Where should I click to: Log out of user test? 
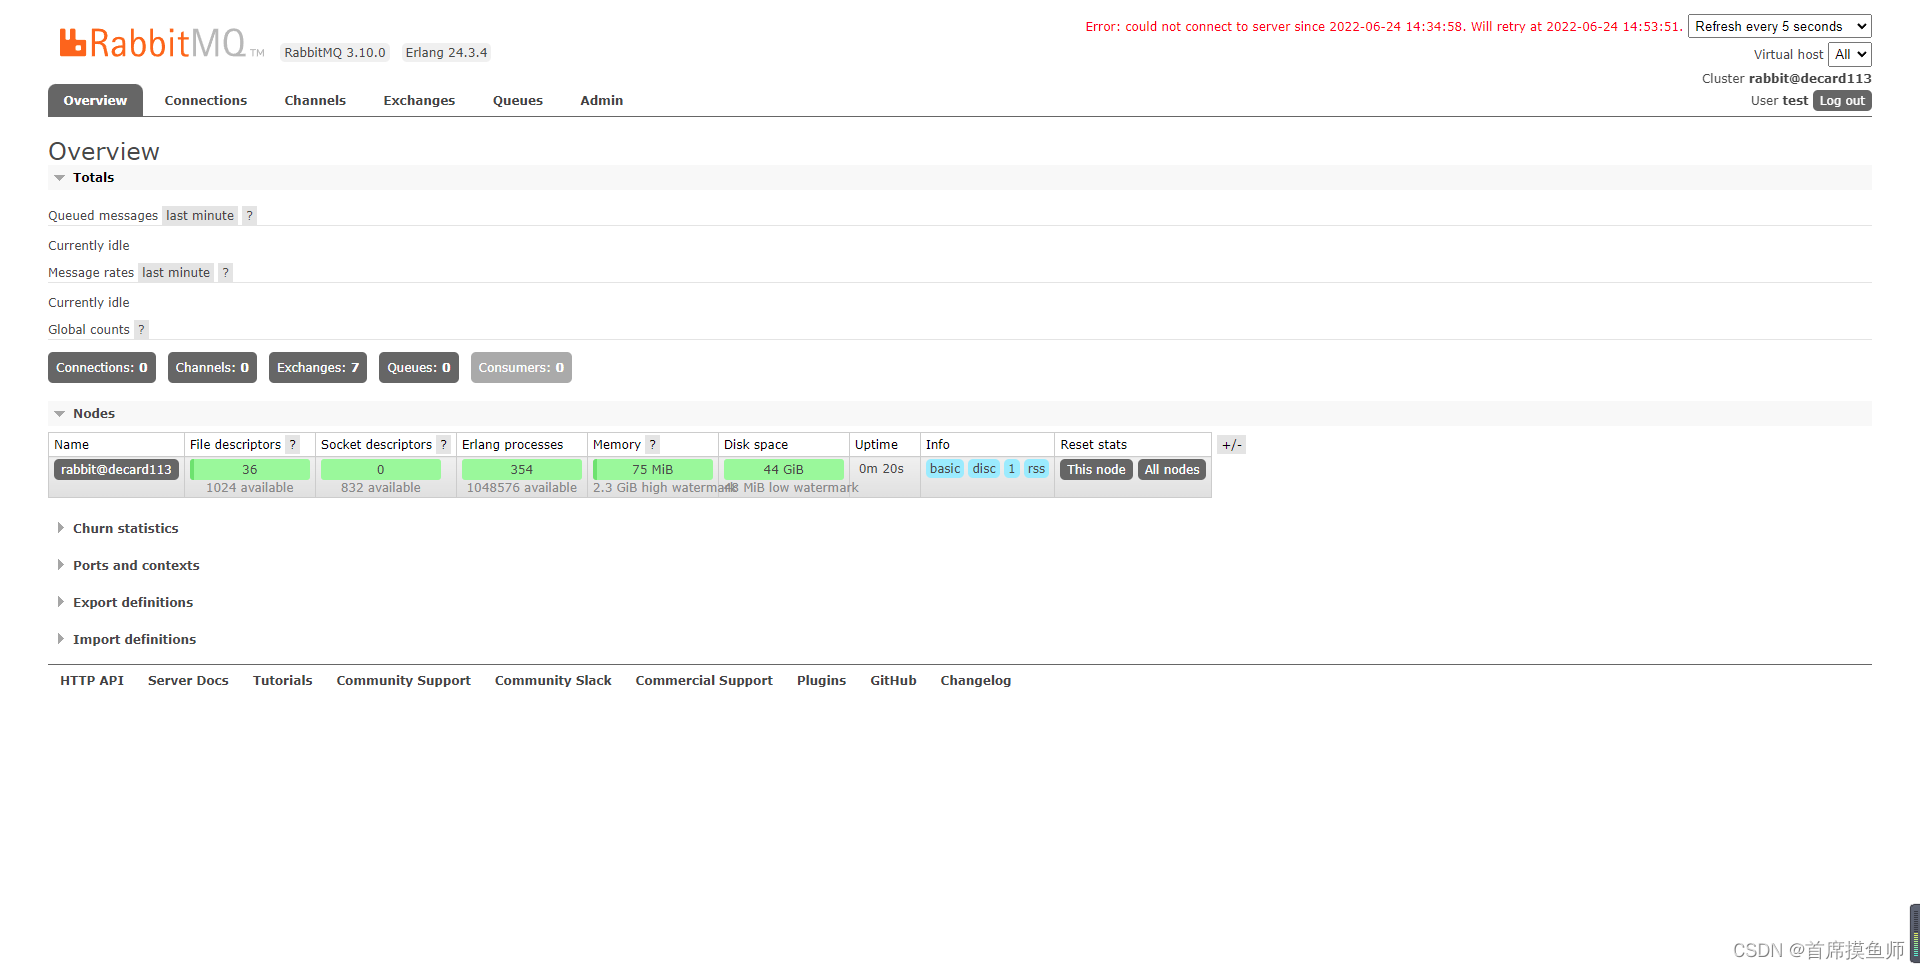click(x=1842, y=101)
